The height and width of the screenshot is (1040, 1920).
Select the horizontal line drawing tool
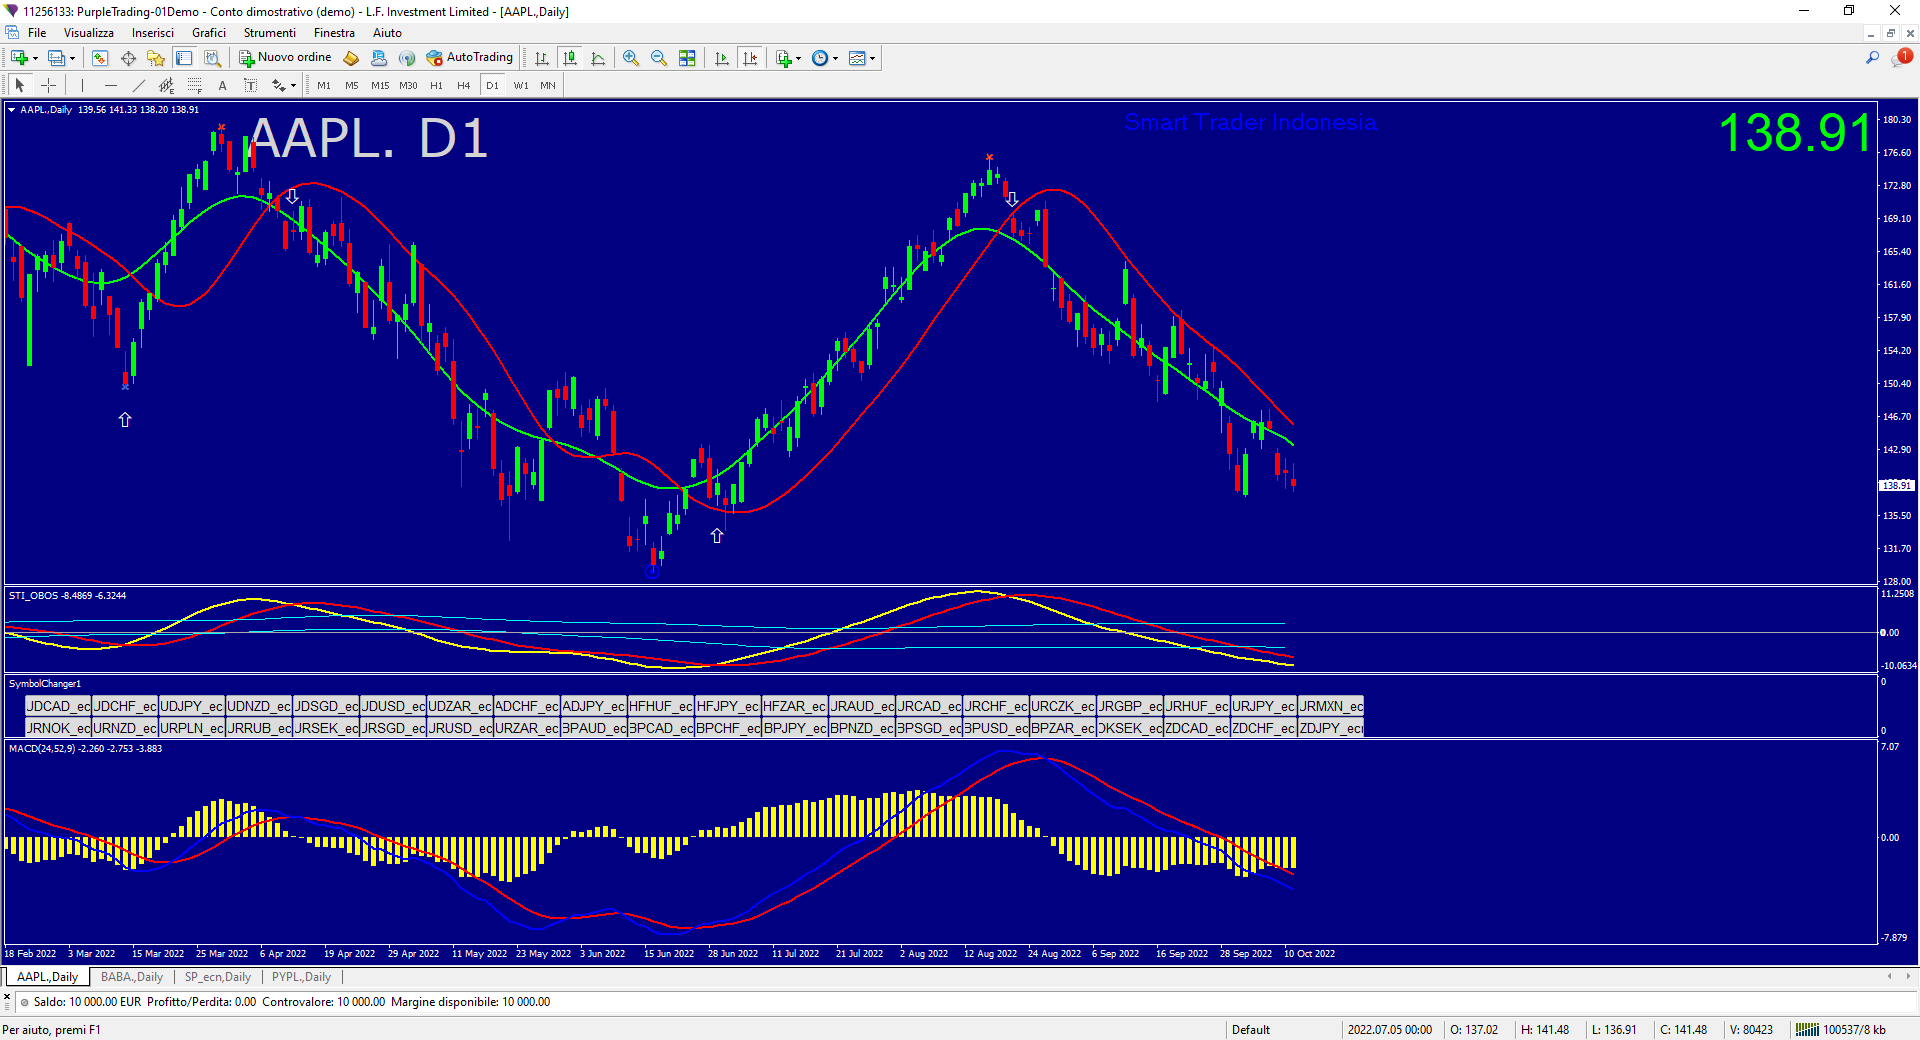110,86
